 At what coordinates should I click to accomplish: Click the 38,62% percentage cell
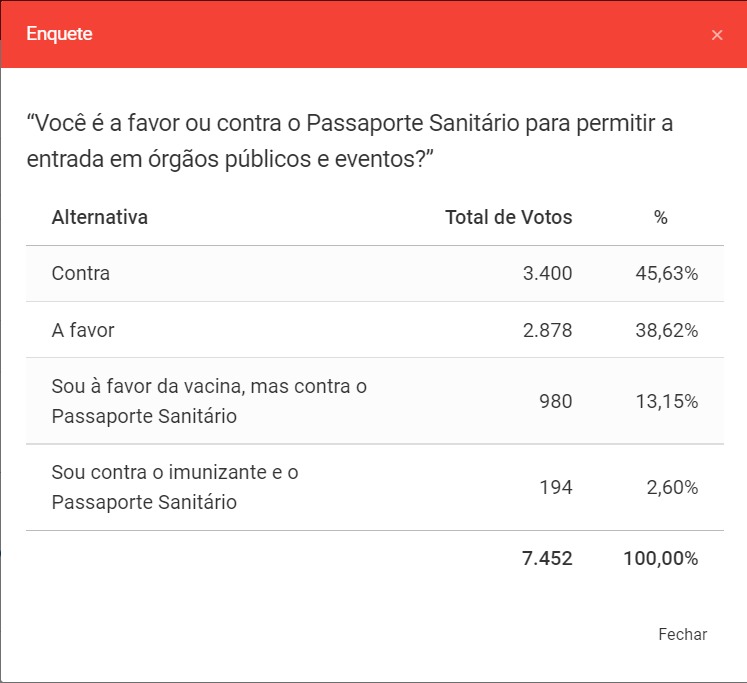tap(665, 329)
